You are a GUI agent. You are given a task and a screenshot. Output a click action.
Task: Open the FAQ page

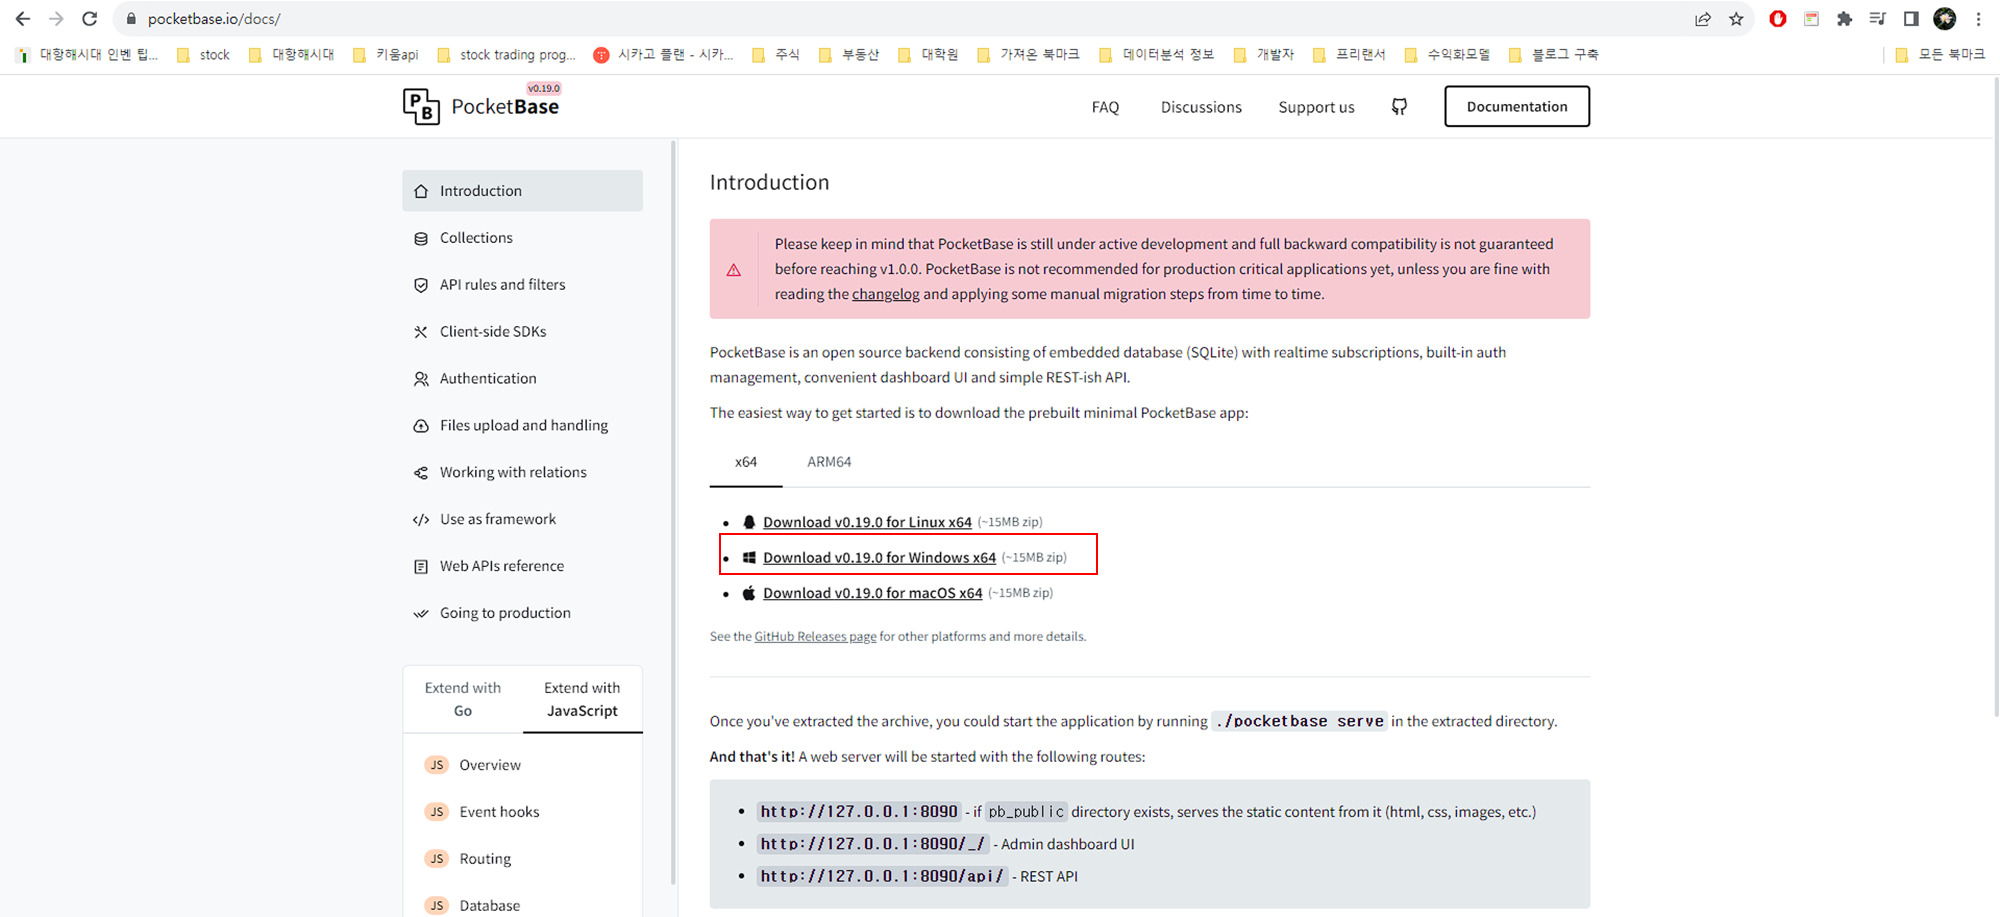coord(1105,107)
